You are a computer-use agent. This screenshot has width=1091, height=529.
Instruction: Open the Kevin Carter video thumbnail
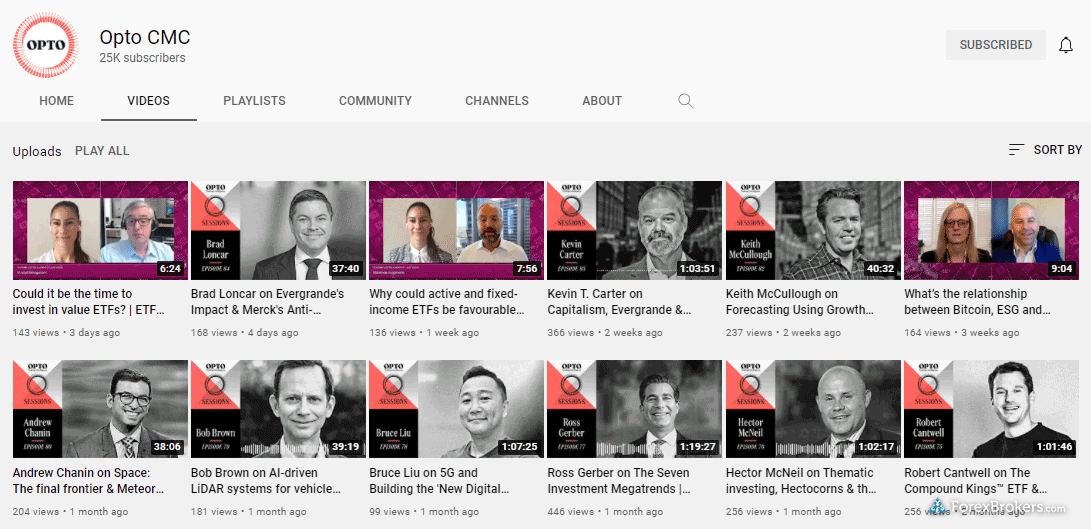click(635, 230)
